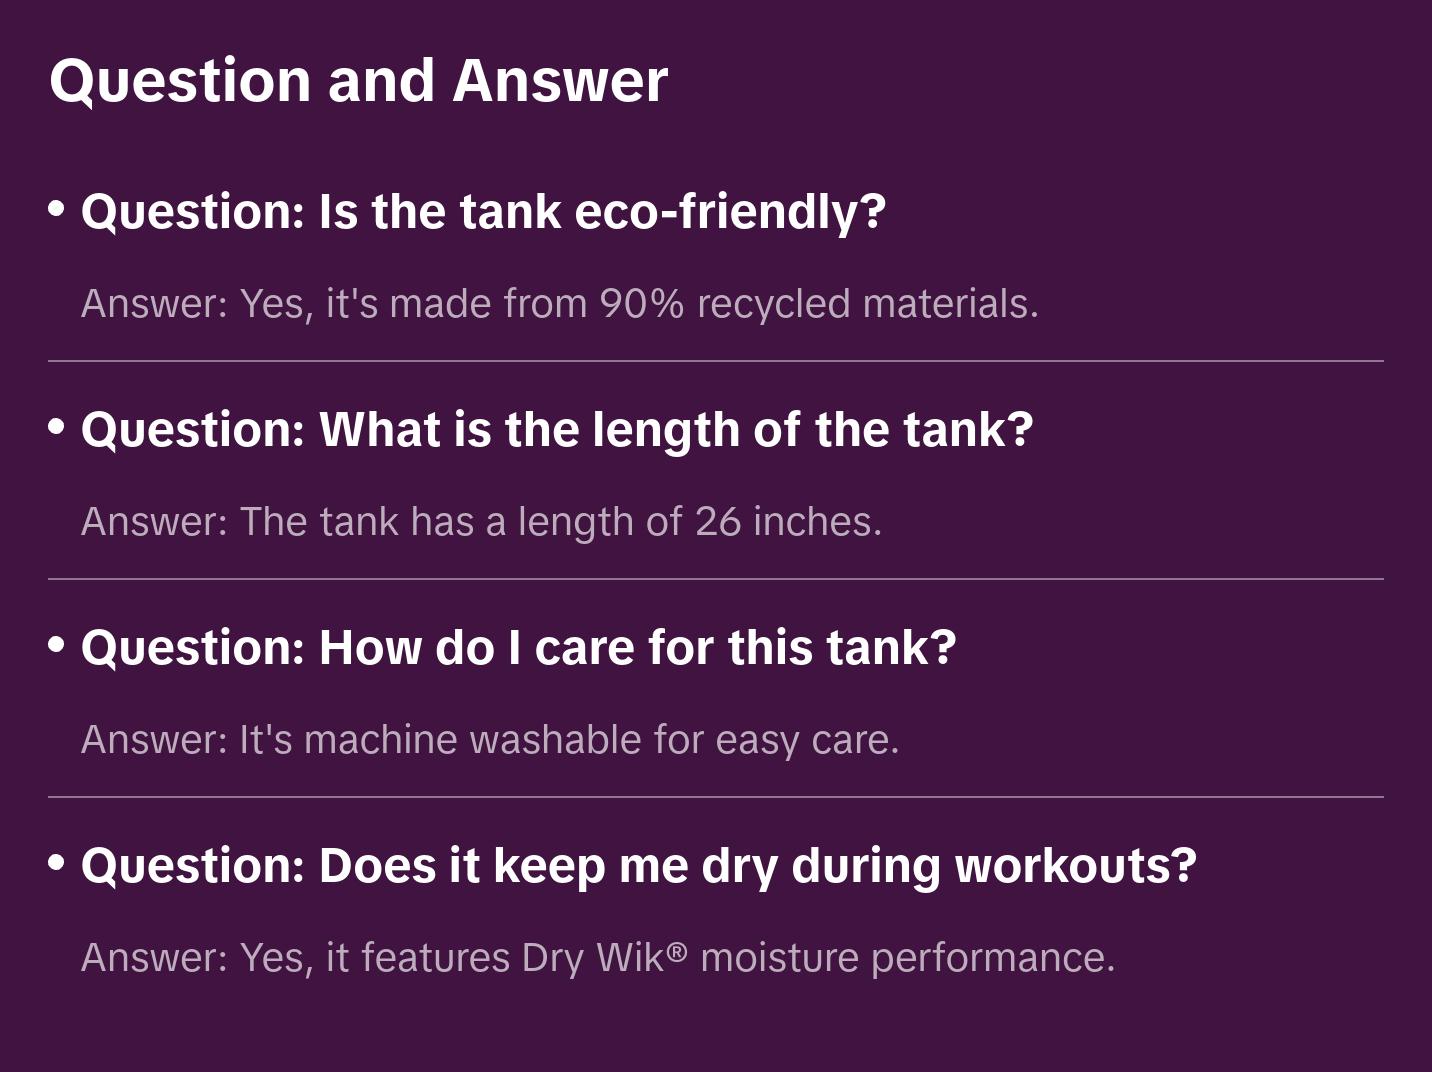This screenshot has width=1432, height=1072.
Task: Click the bullet beside the care question
Action: point(57,646)
